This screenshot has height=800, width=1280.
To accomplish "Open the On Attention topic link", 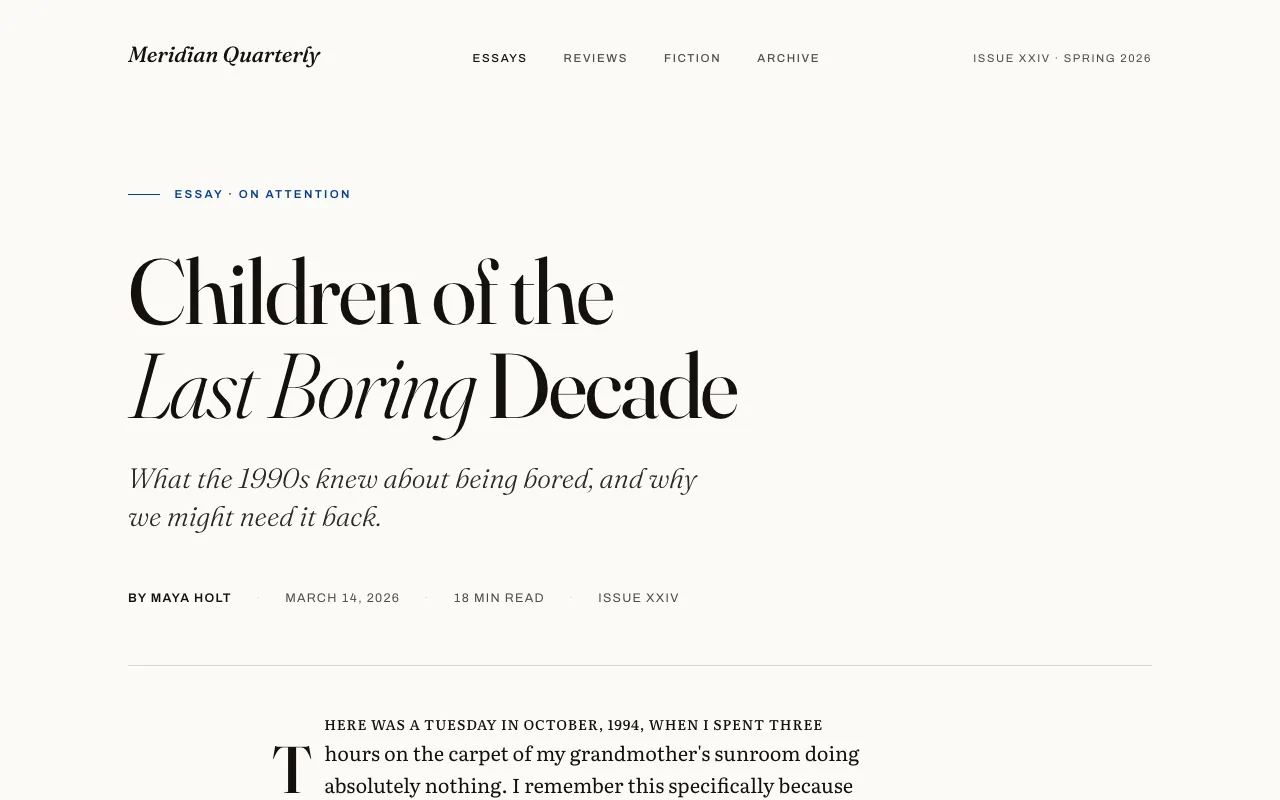I will 295,194.
